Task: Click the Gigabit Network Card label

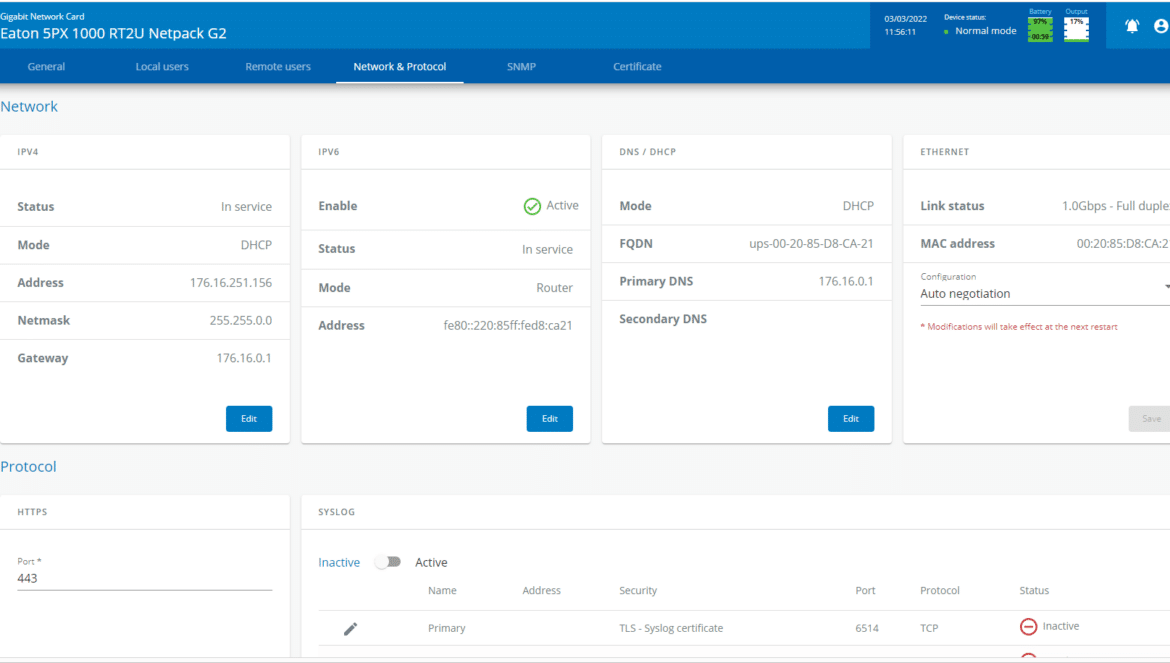Action: pyautogui.click(x=43, y=16)
